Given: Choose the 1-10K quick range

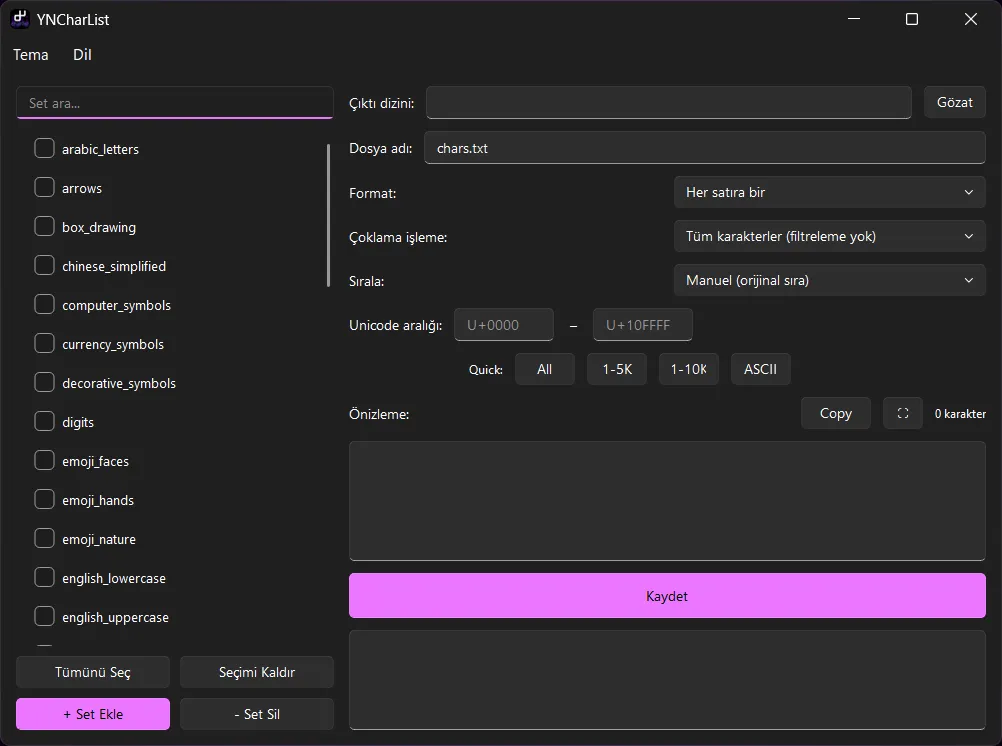Looking at the screenshot, I should coord(689,369).
